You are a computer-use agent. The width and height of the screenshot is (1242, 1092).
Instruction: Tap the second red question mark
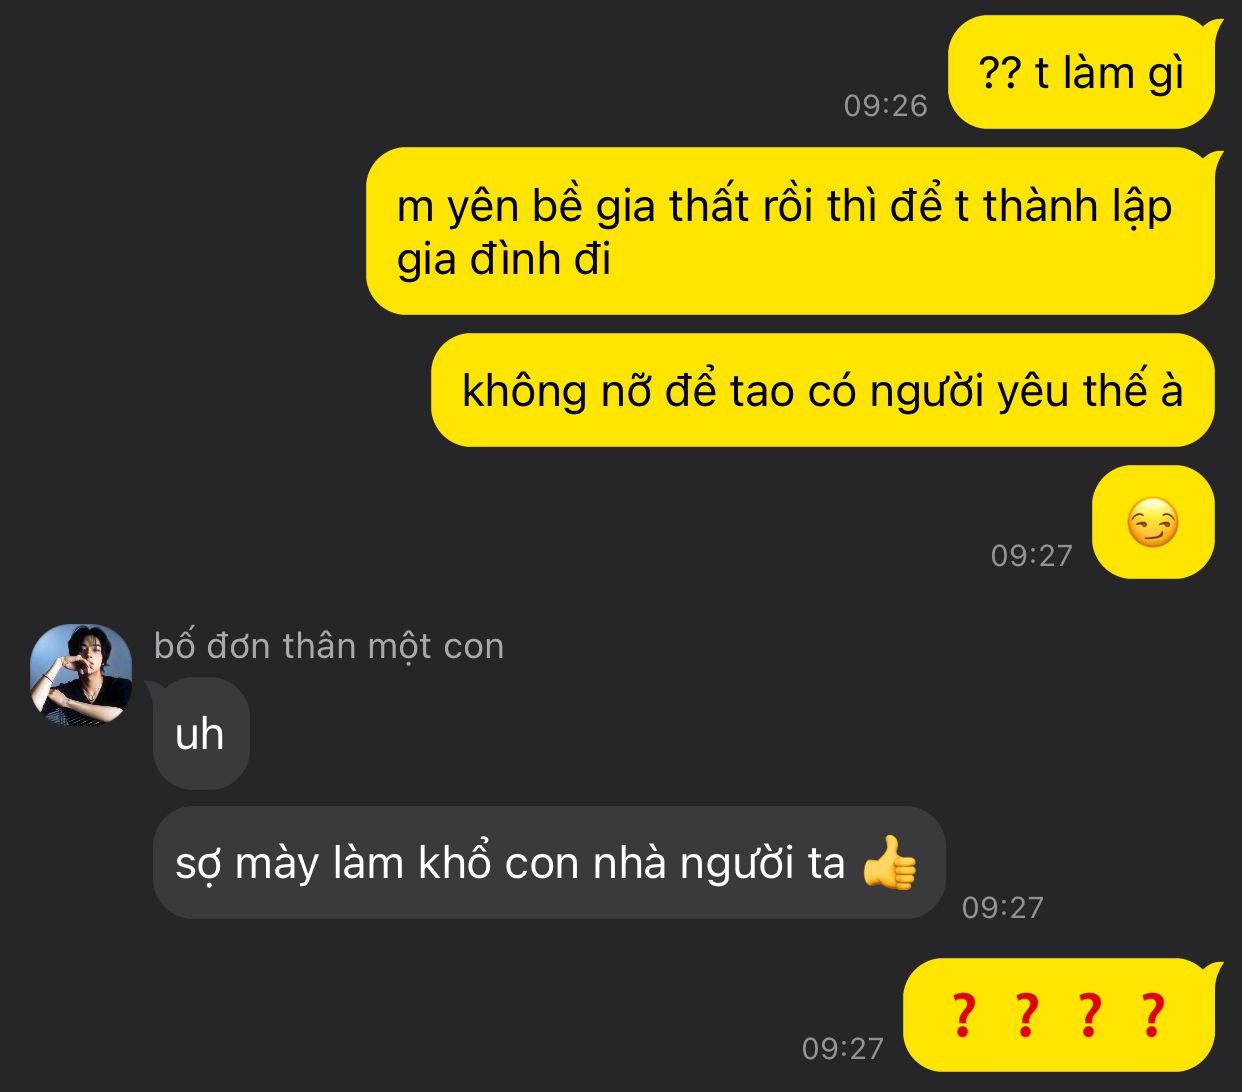[1026, 1015]
